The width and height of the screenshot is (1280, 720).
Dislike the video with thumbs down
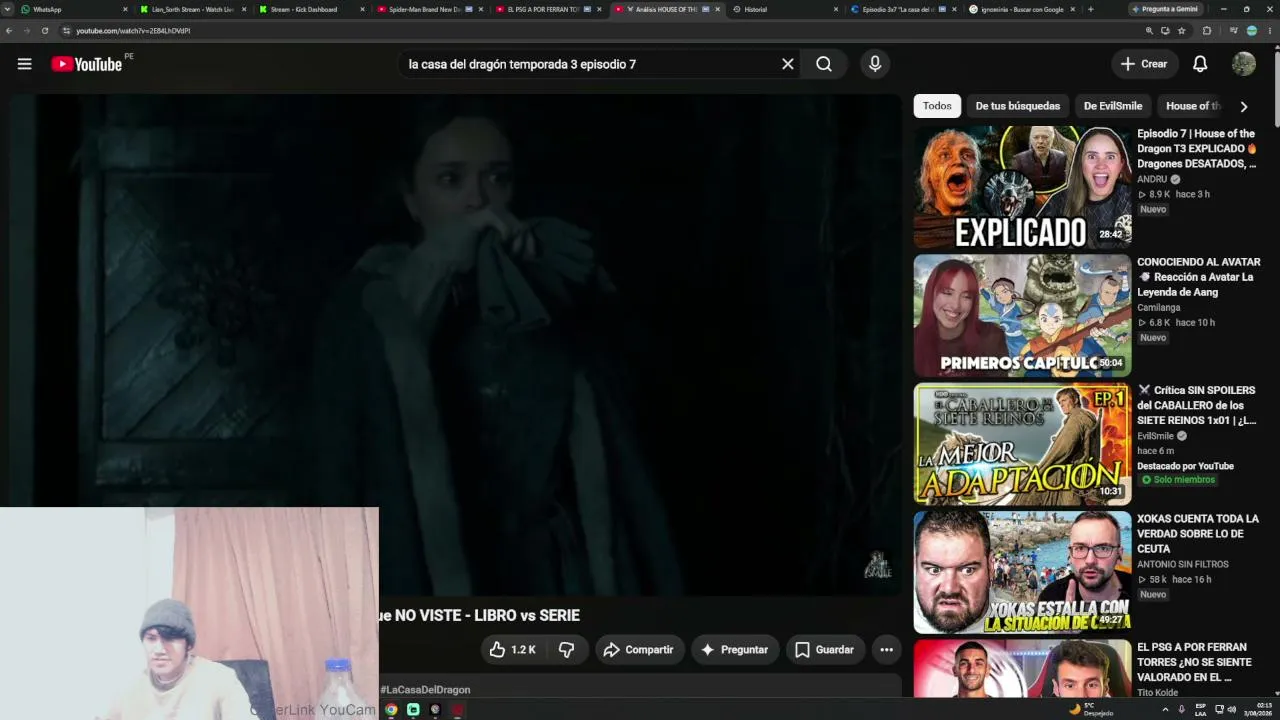(x=567, y=650)
